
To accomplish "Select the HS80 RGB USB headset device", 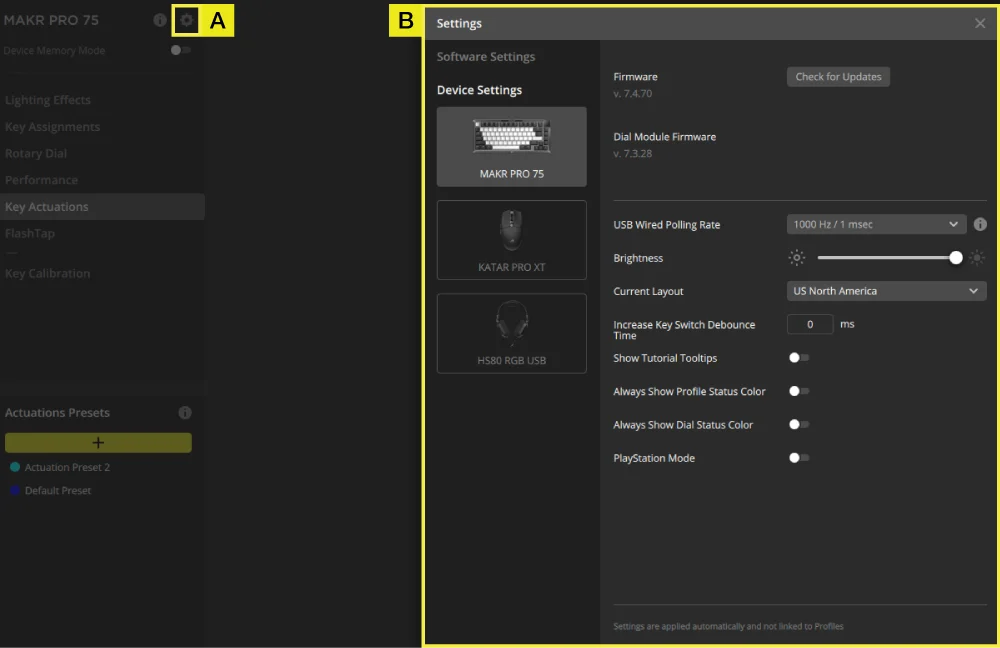I will click(511, 333).
